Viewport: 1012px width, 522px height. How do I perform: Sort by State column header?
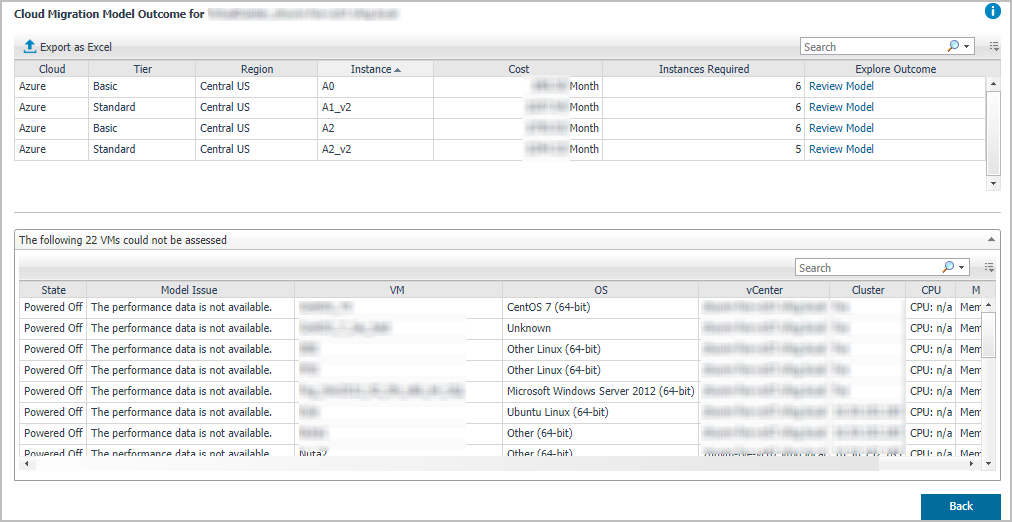(53, 290)
